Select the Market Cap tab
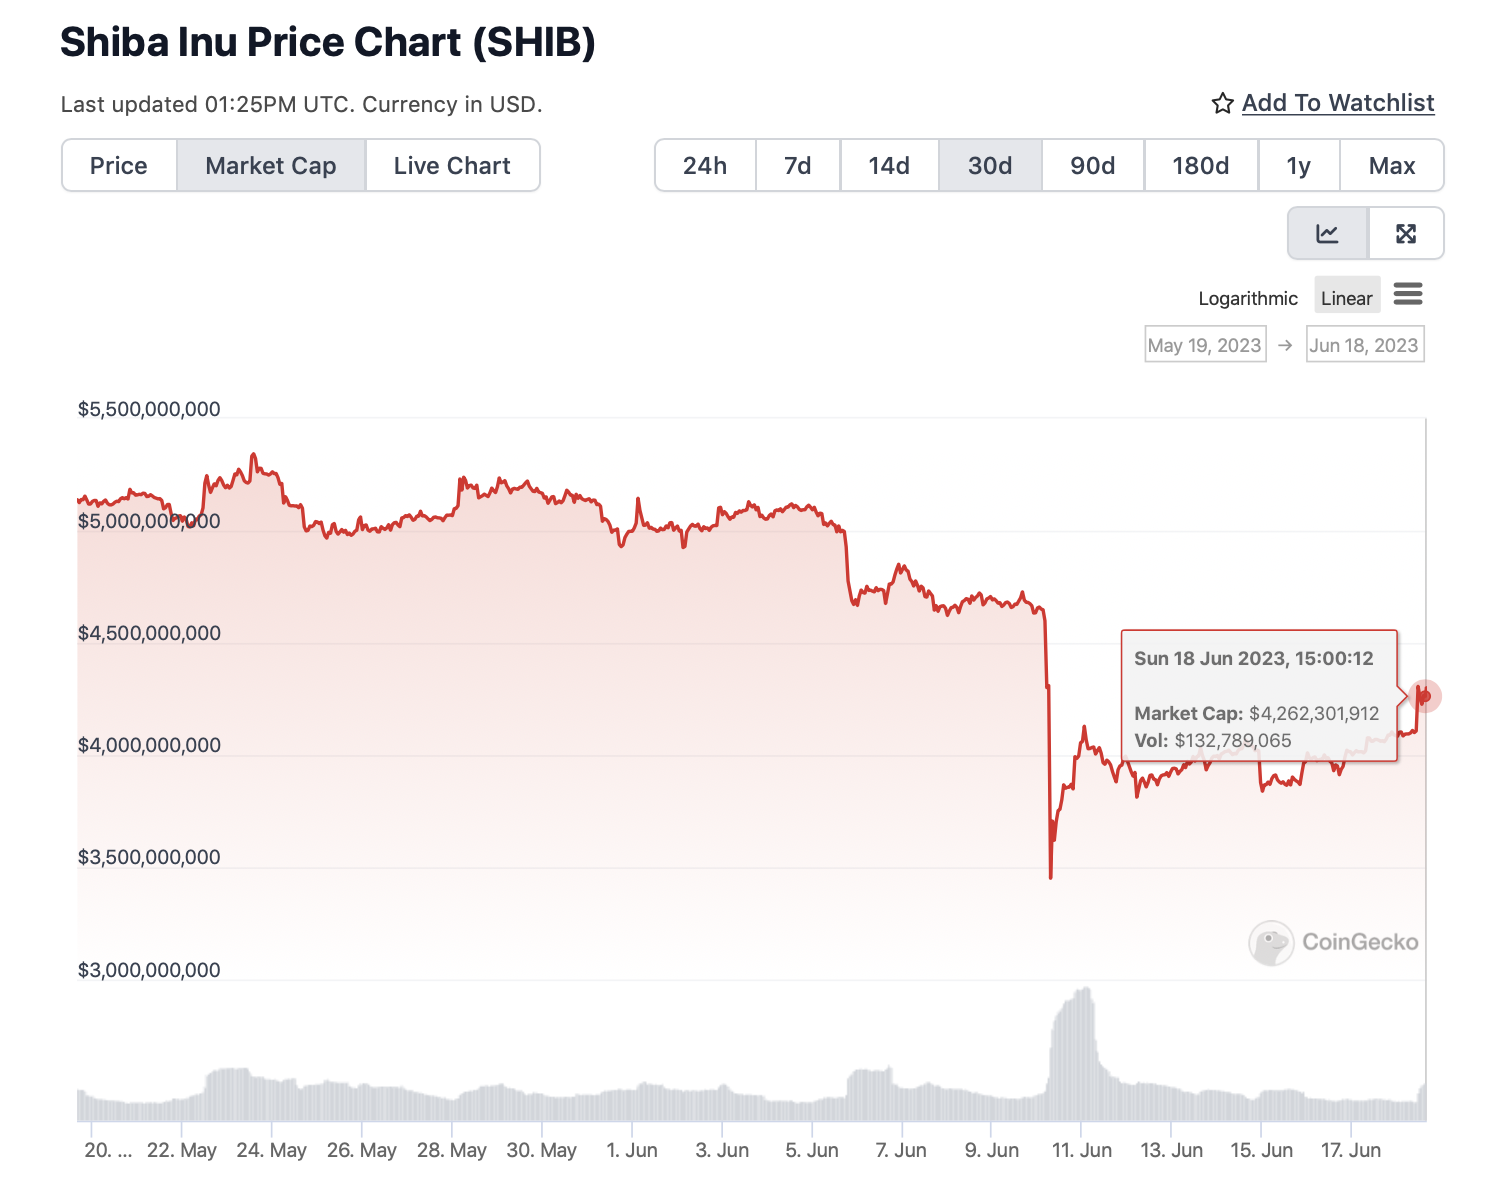1494x1190 pixels. pyautogui.click(x=271, y=166)
